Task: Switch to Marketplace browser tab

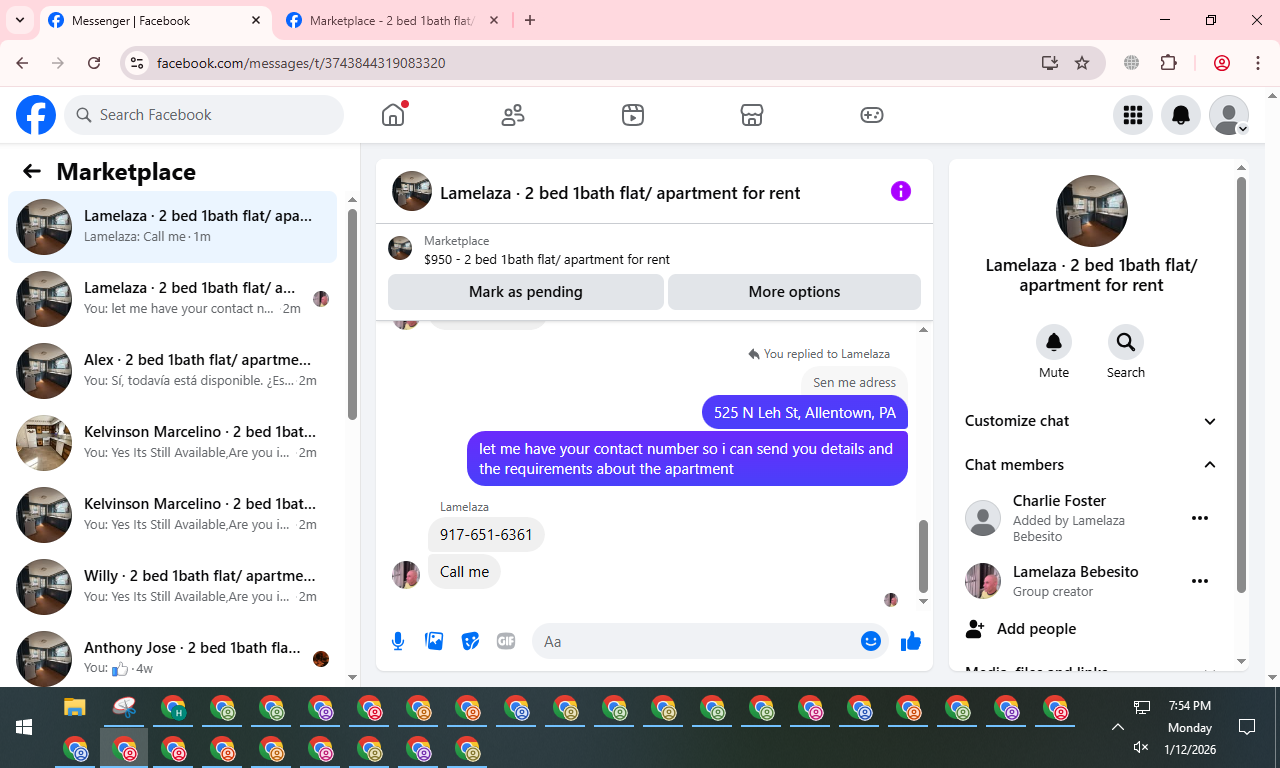Action: 393,20
